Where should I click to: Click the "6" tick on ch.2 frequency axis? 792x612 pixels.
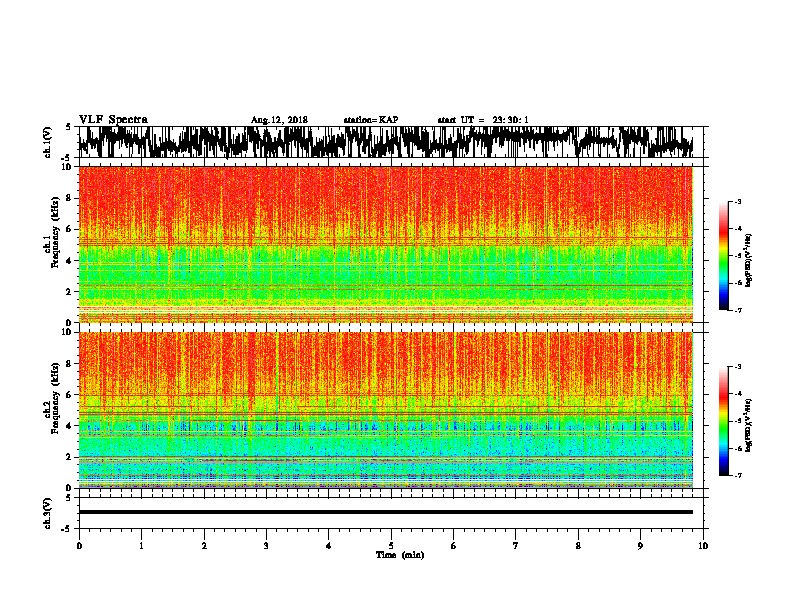(70, 395)
